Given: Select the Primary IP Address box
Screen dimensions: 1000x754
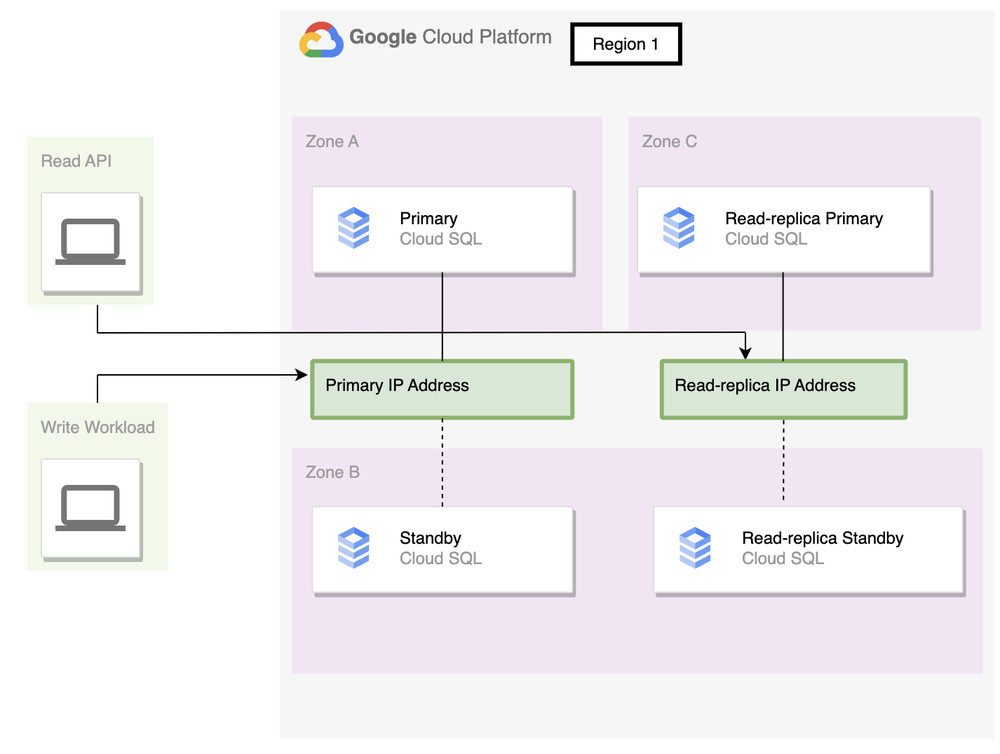Looking at the screenshot, I should coord(441,389).
